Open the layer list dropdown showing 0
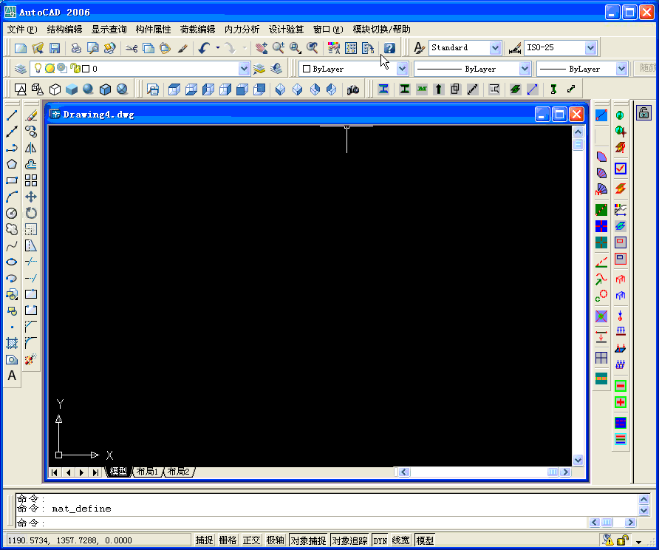 click(244, 68)
